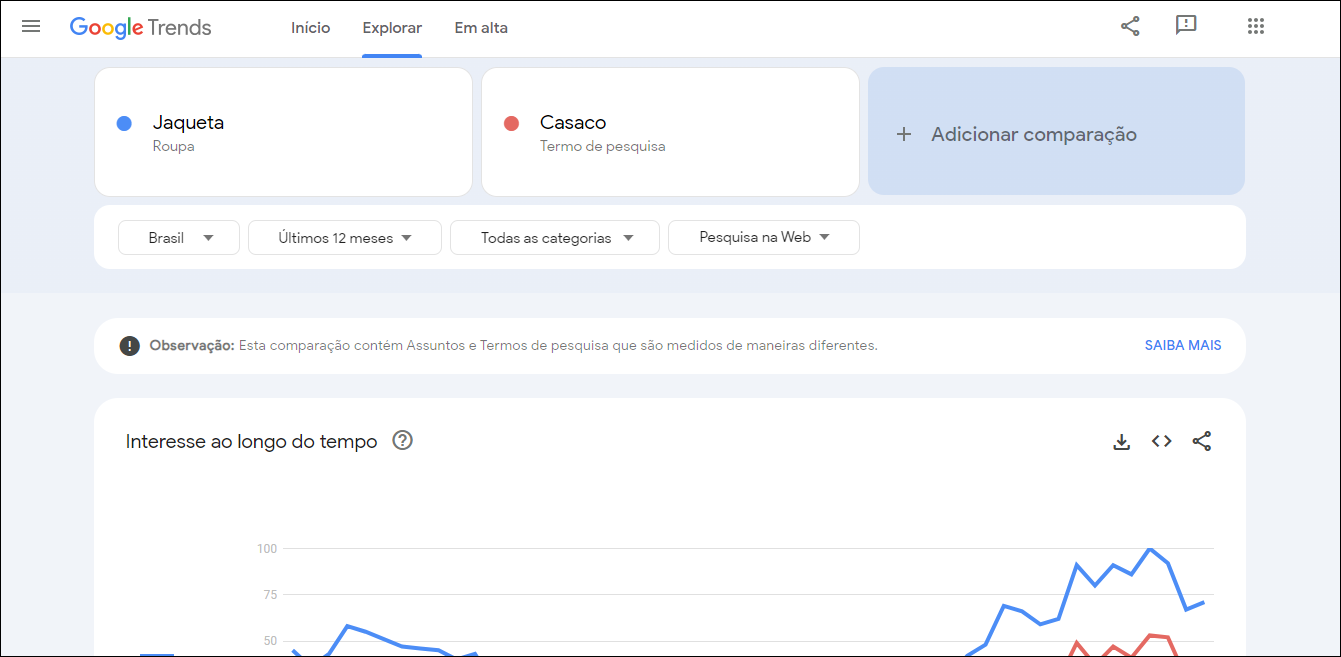Click the 100 axis label on chart
1341x657 pixels.
tap(267, 549)
